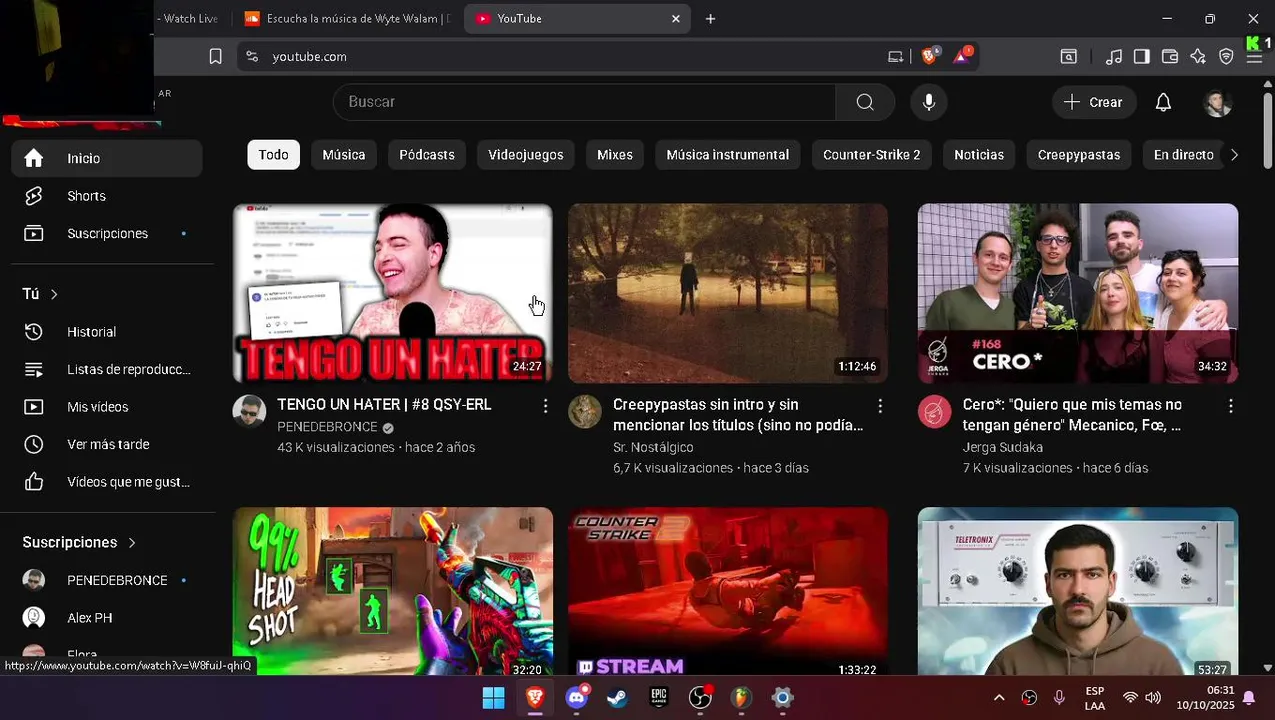Screen dimensions: 1275x720
Task: Click the Brave Rewards triangle icon
Action: click(x=962, y=56)
